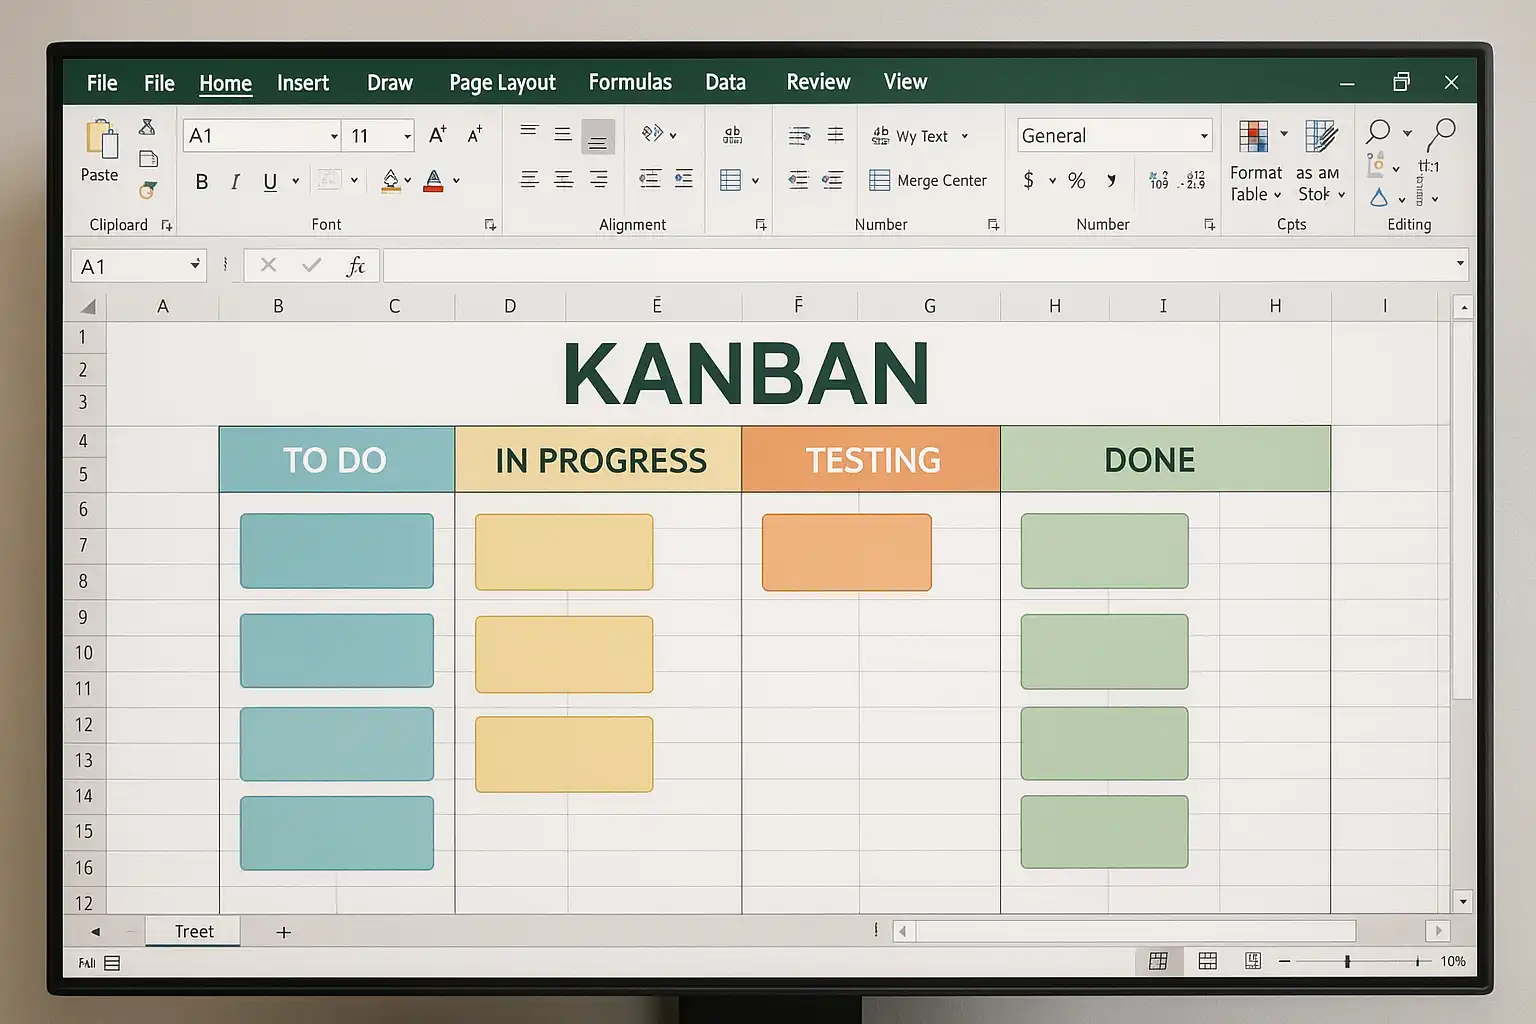This screenshot has height=1024, width=1536.
Task: Switch to the Home ribbon tab
Action: click(x=225, y=83)
